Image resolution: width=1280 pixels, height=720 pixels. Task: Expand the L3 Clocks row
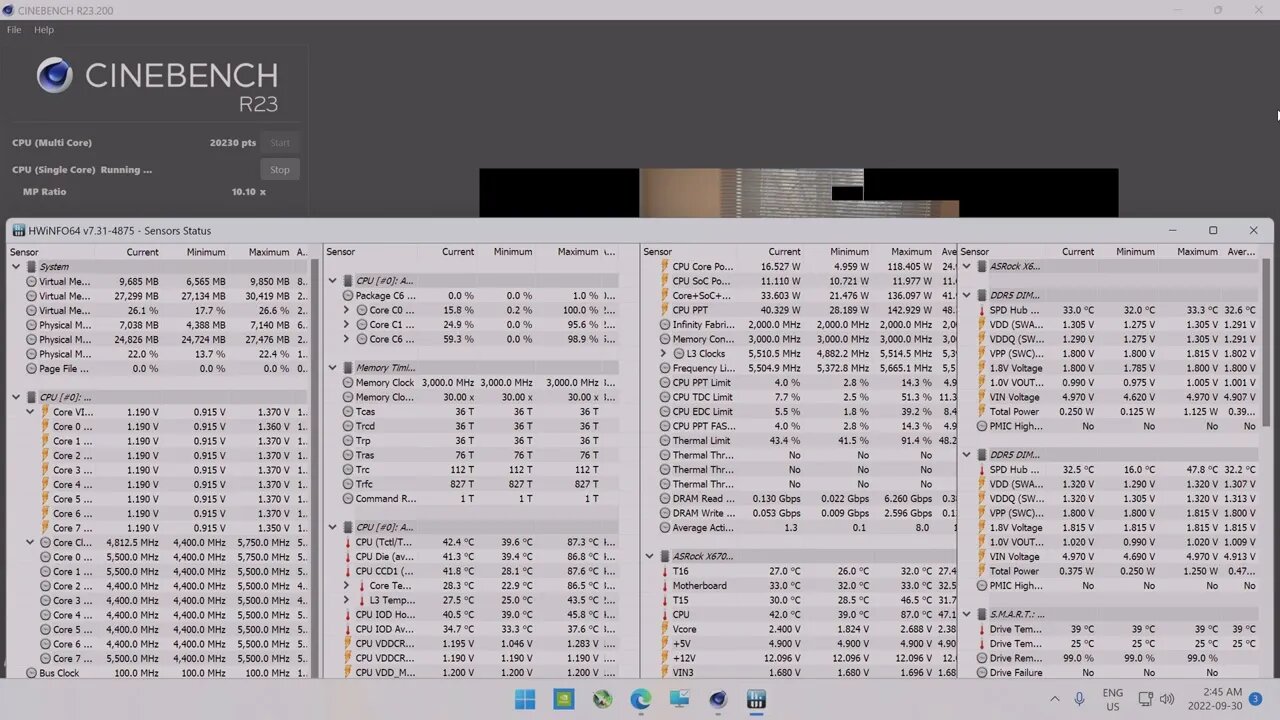[663, 354]
